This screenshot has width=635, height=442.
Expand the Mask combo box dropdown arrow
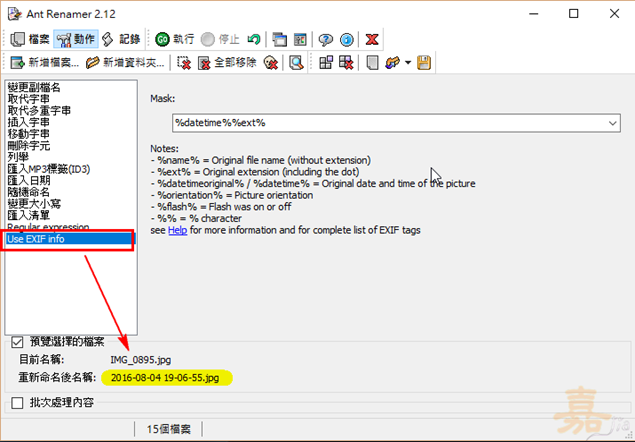point(613,123)
